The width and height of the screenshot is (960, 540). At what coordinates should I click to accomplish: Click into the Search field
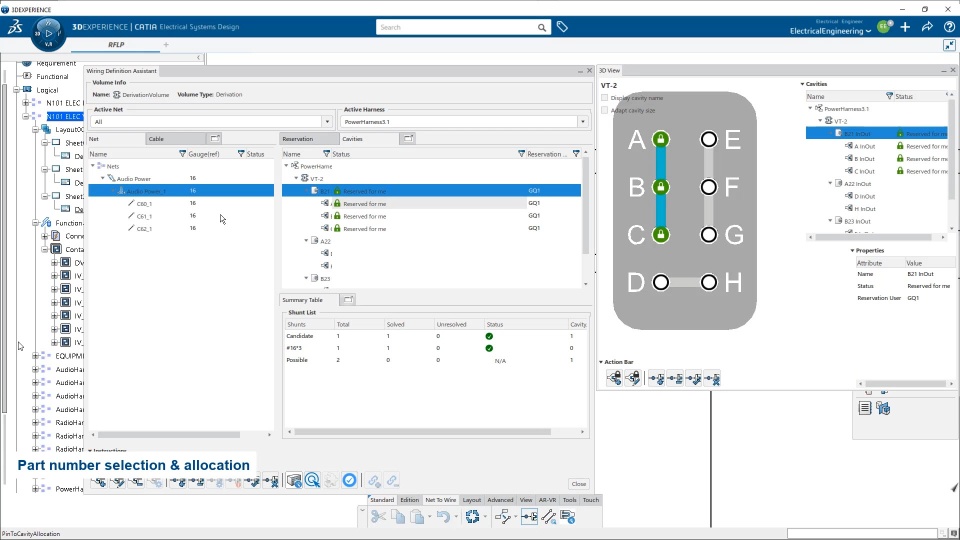pos(456,28)
